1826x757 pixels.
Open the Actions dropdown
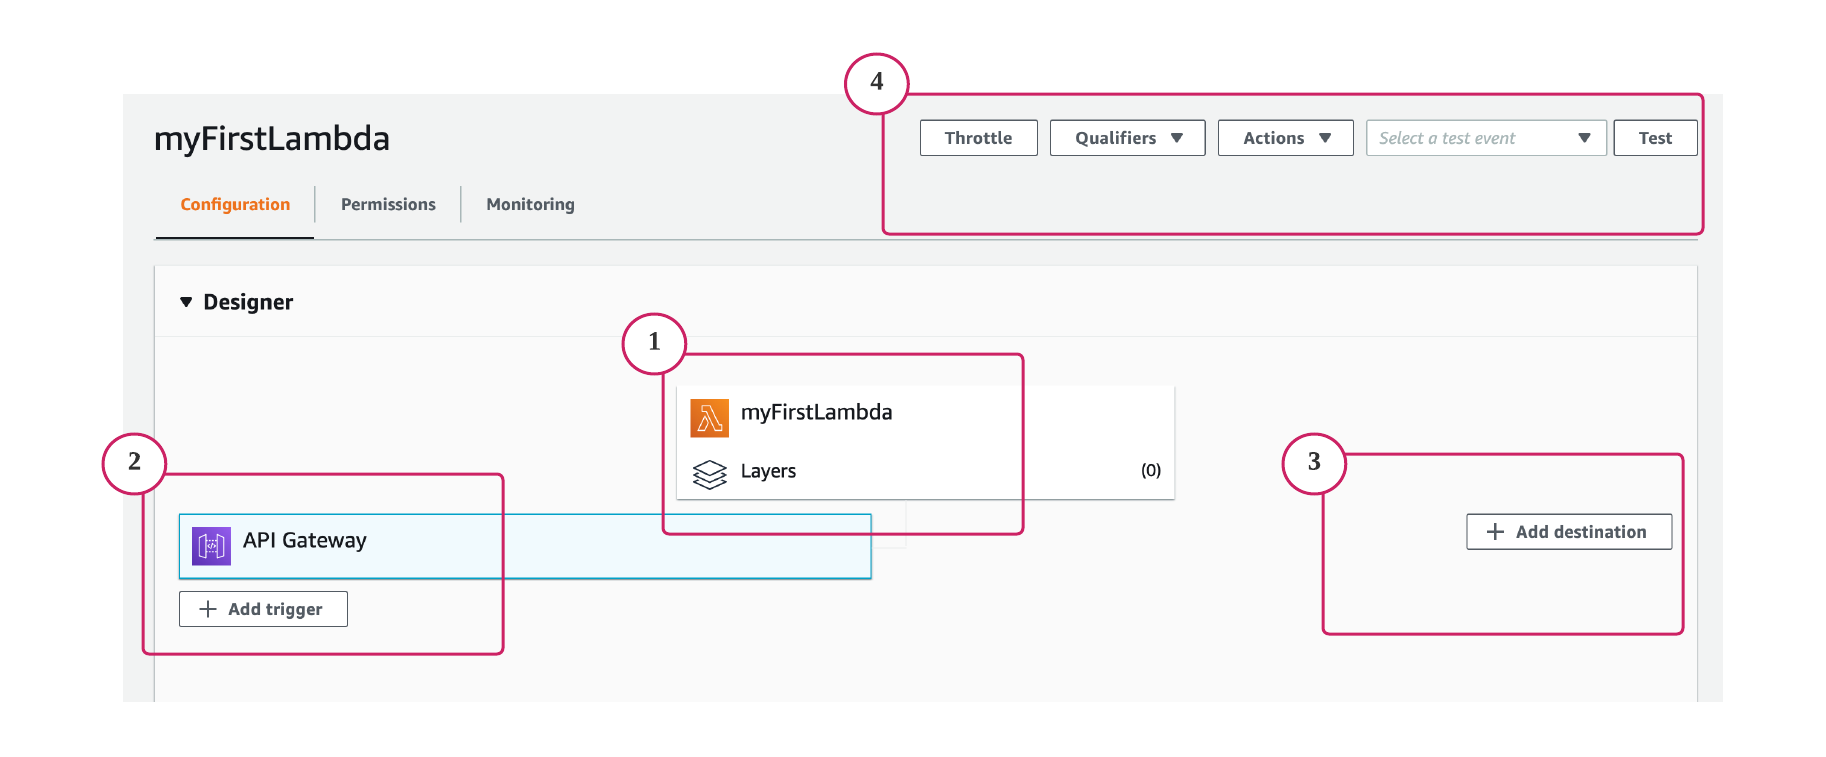click(x=1285, y=138)
